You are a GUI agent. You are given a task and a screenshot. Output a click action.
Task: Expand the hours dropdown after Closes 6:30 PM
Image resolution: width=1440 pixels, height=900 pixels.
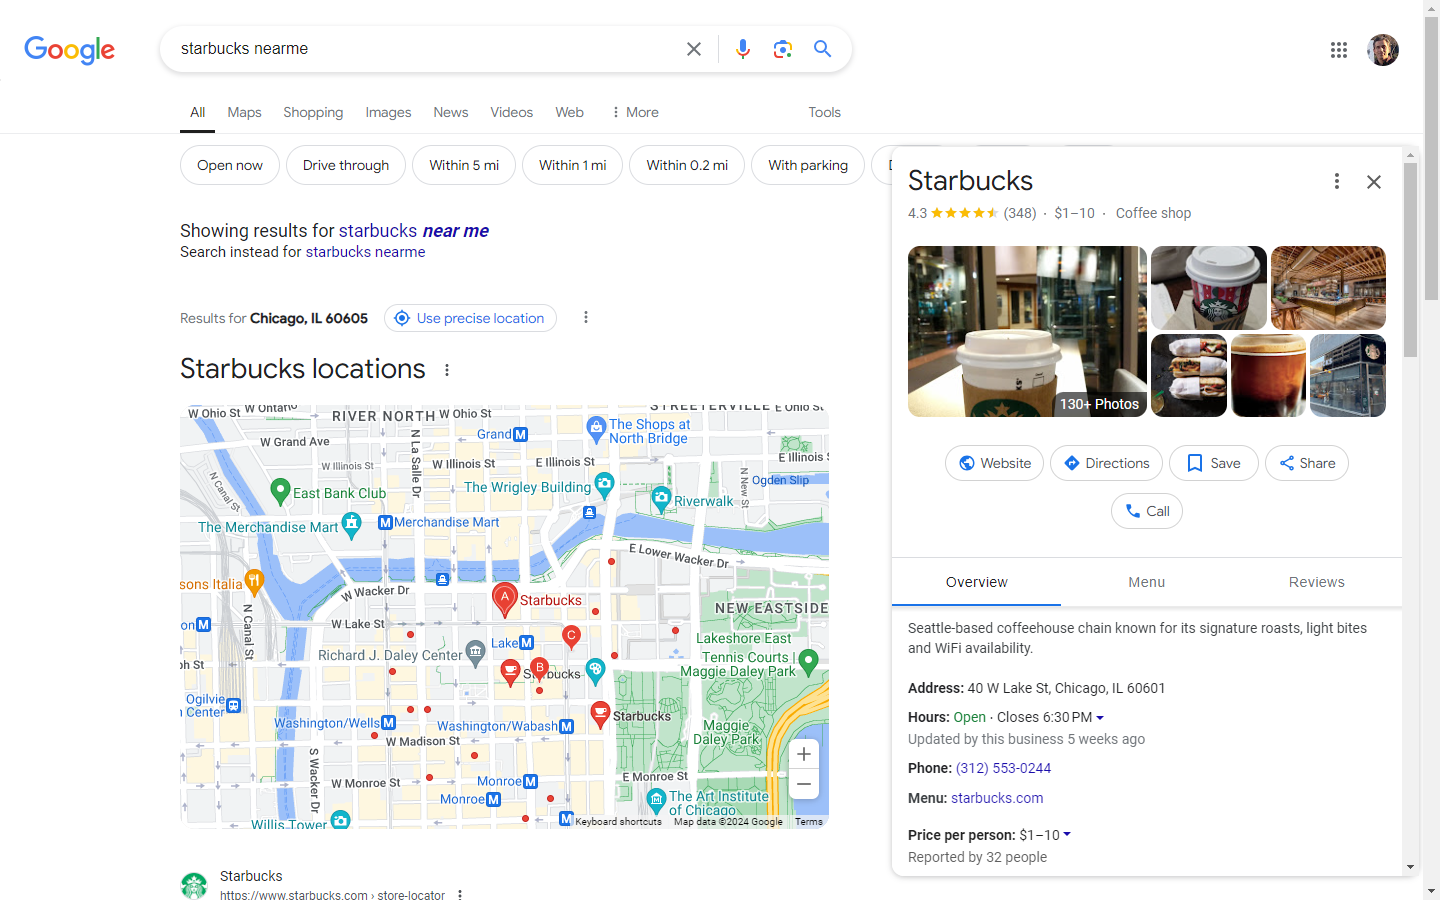point(1100,718)
